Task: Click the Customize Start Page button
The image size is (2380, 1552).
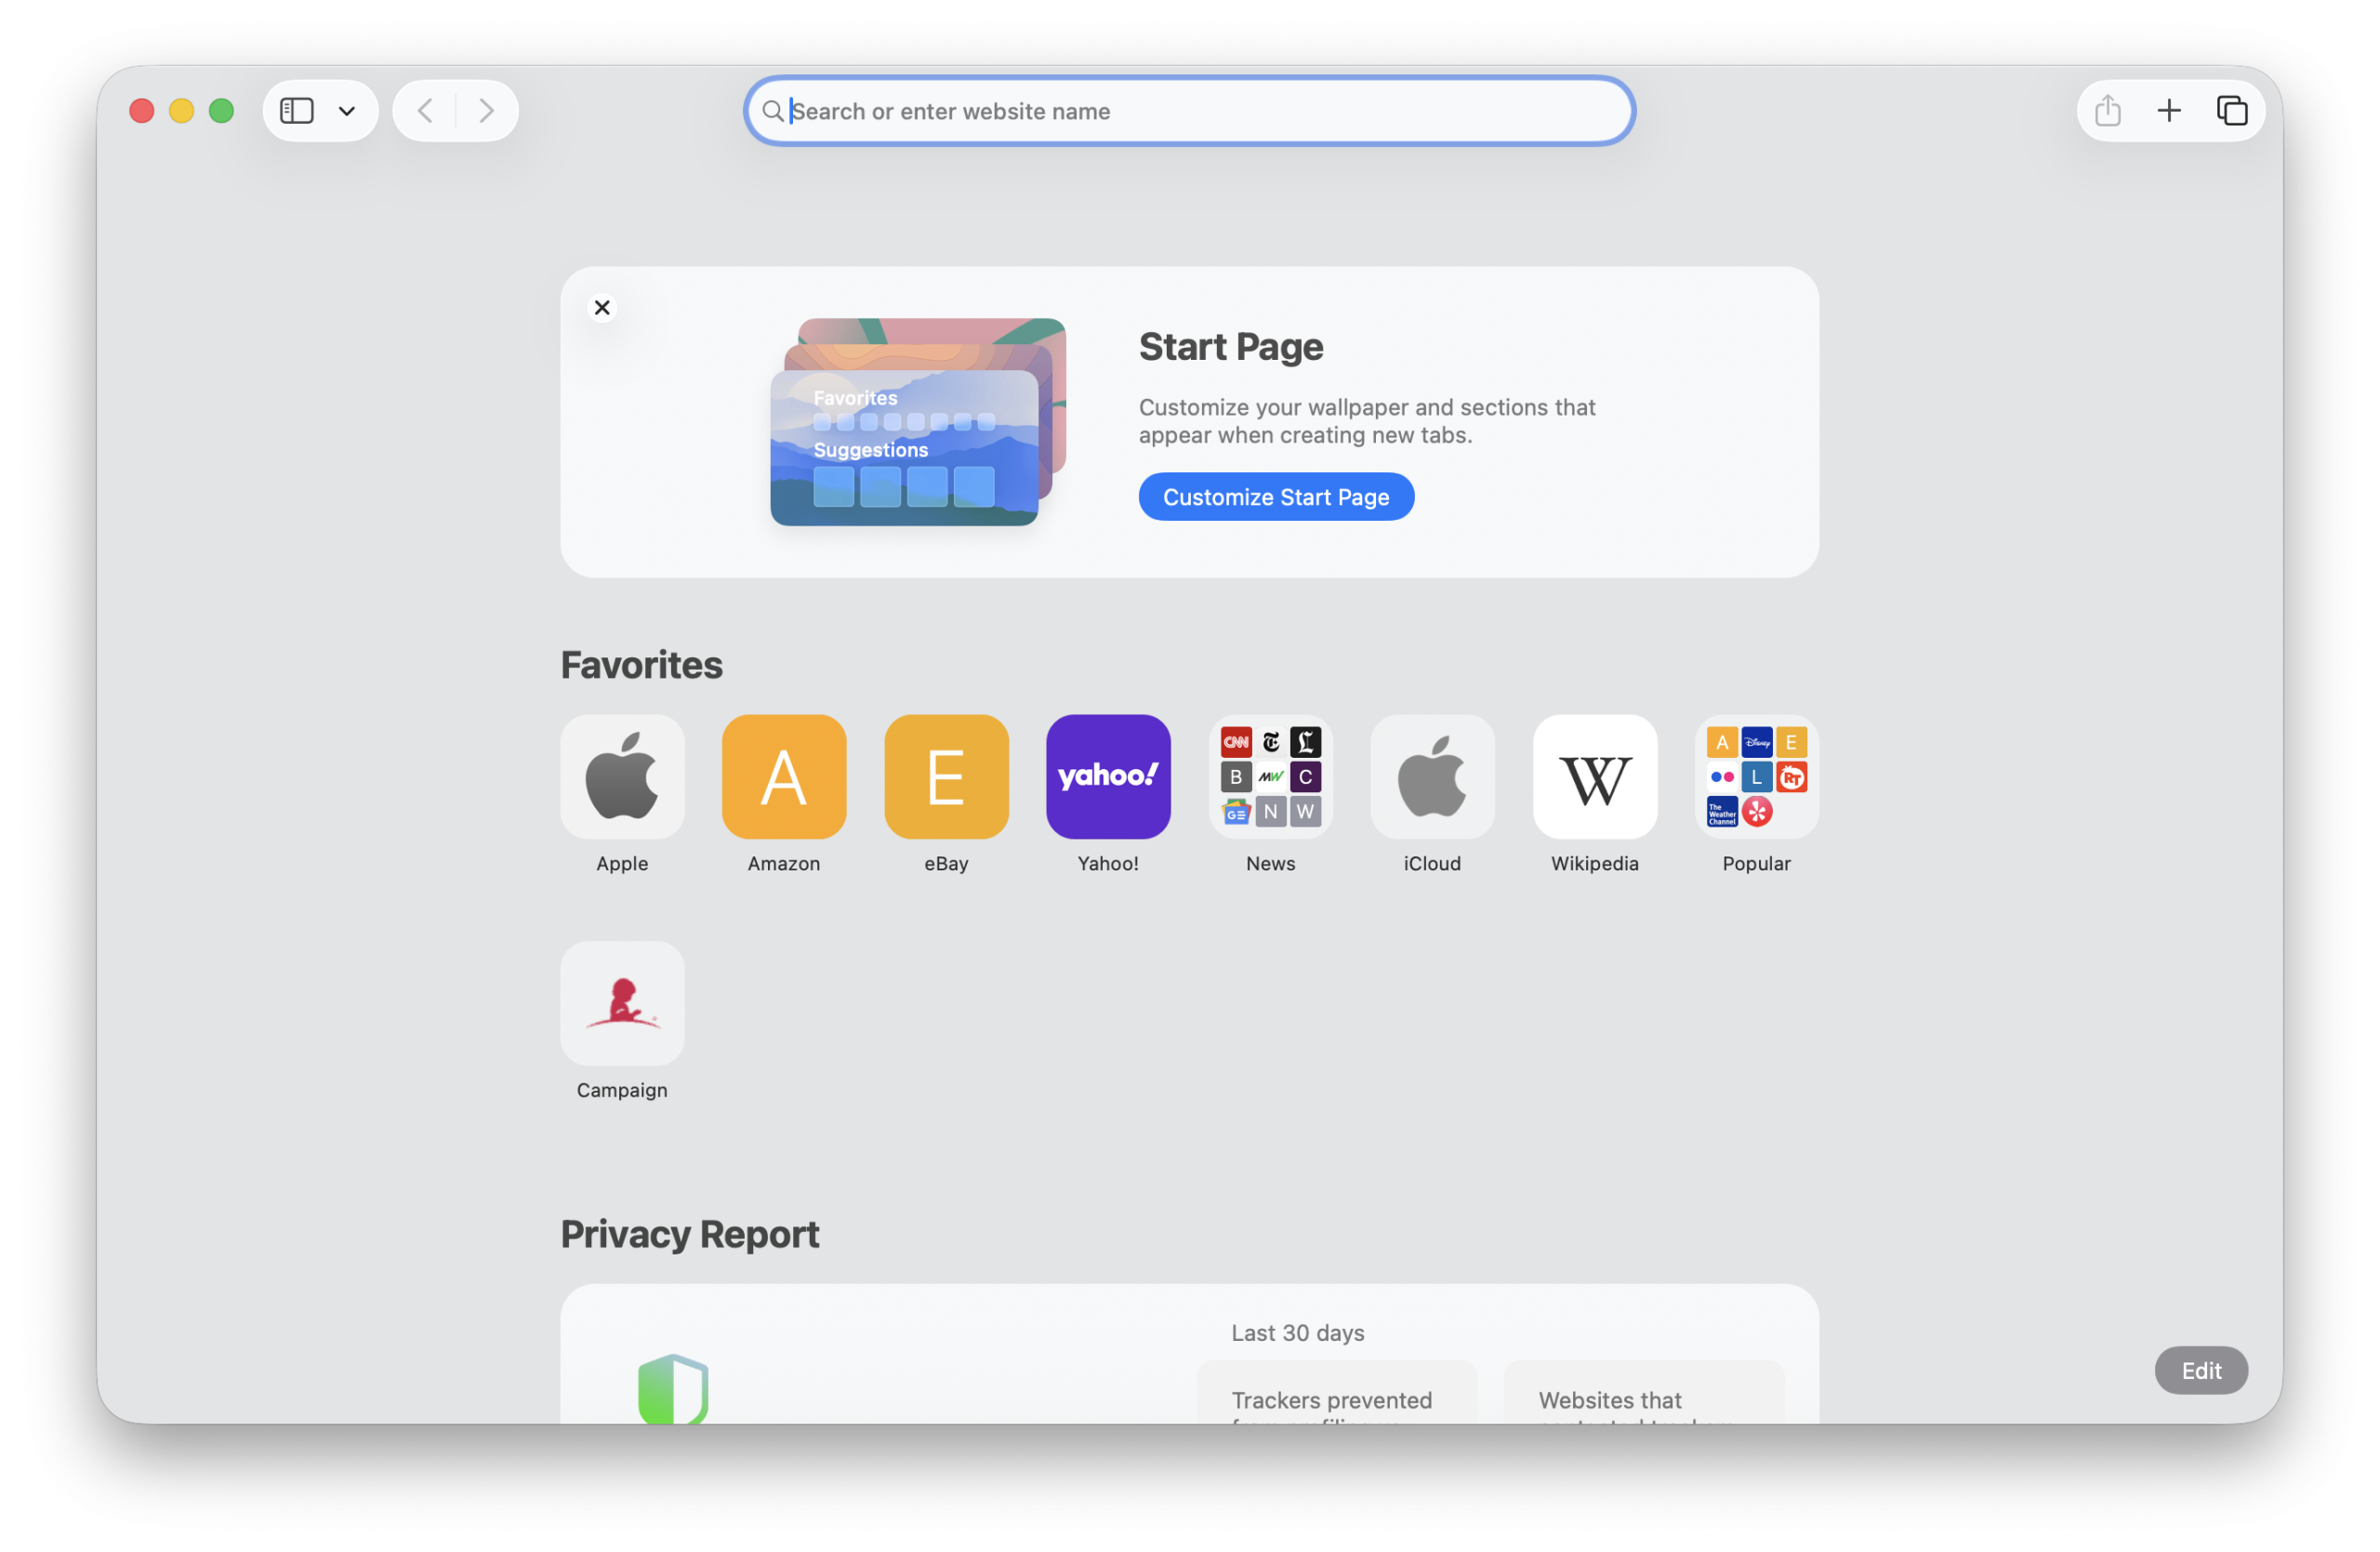Action: point(1276,497)
